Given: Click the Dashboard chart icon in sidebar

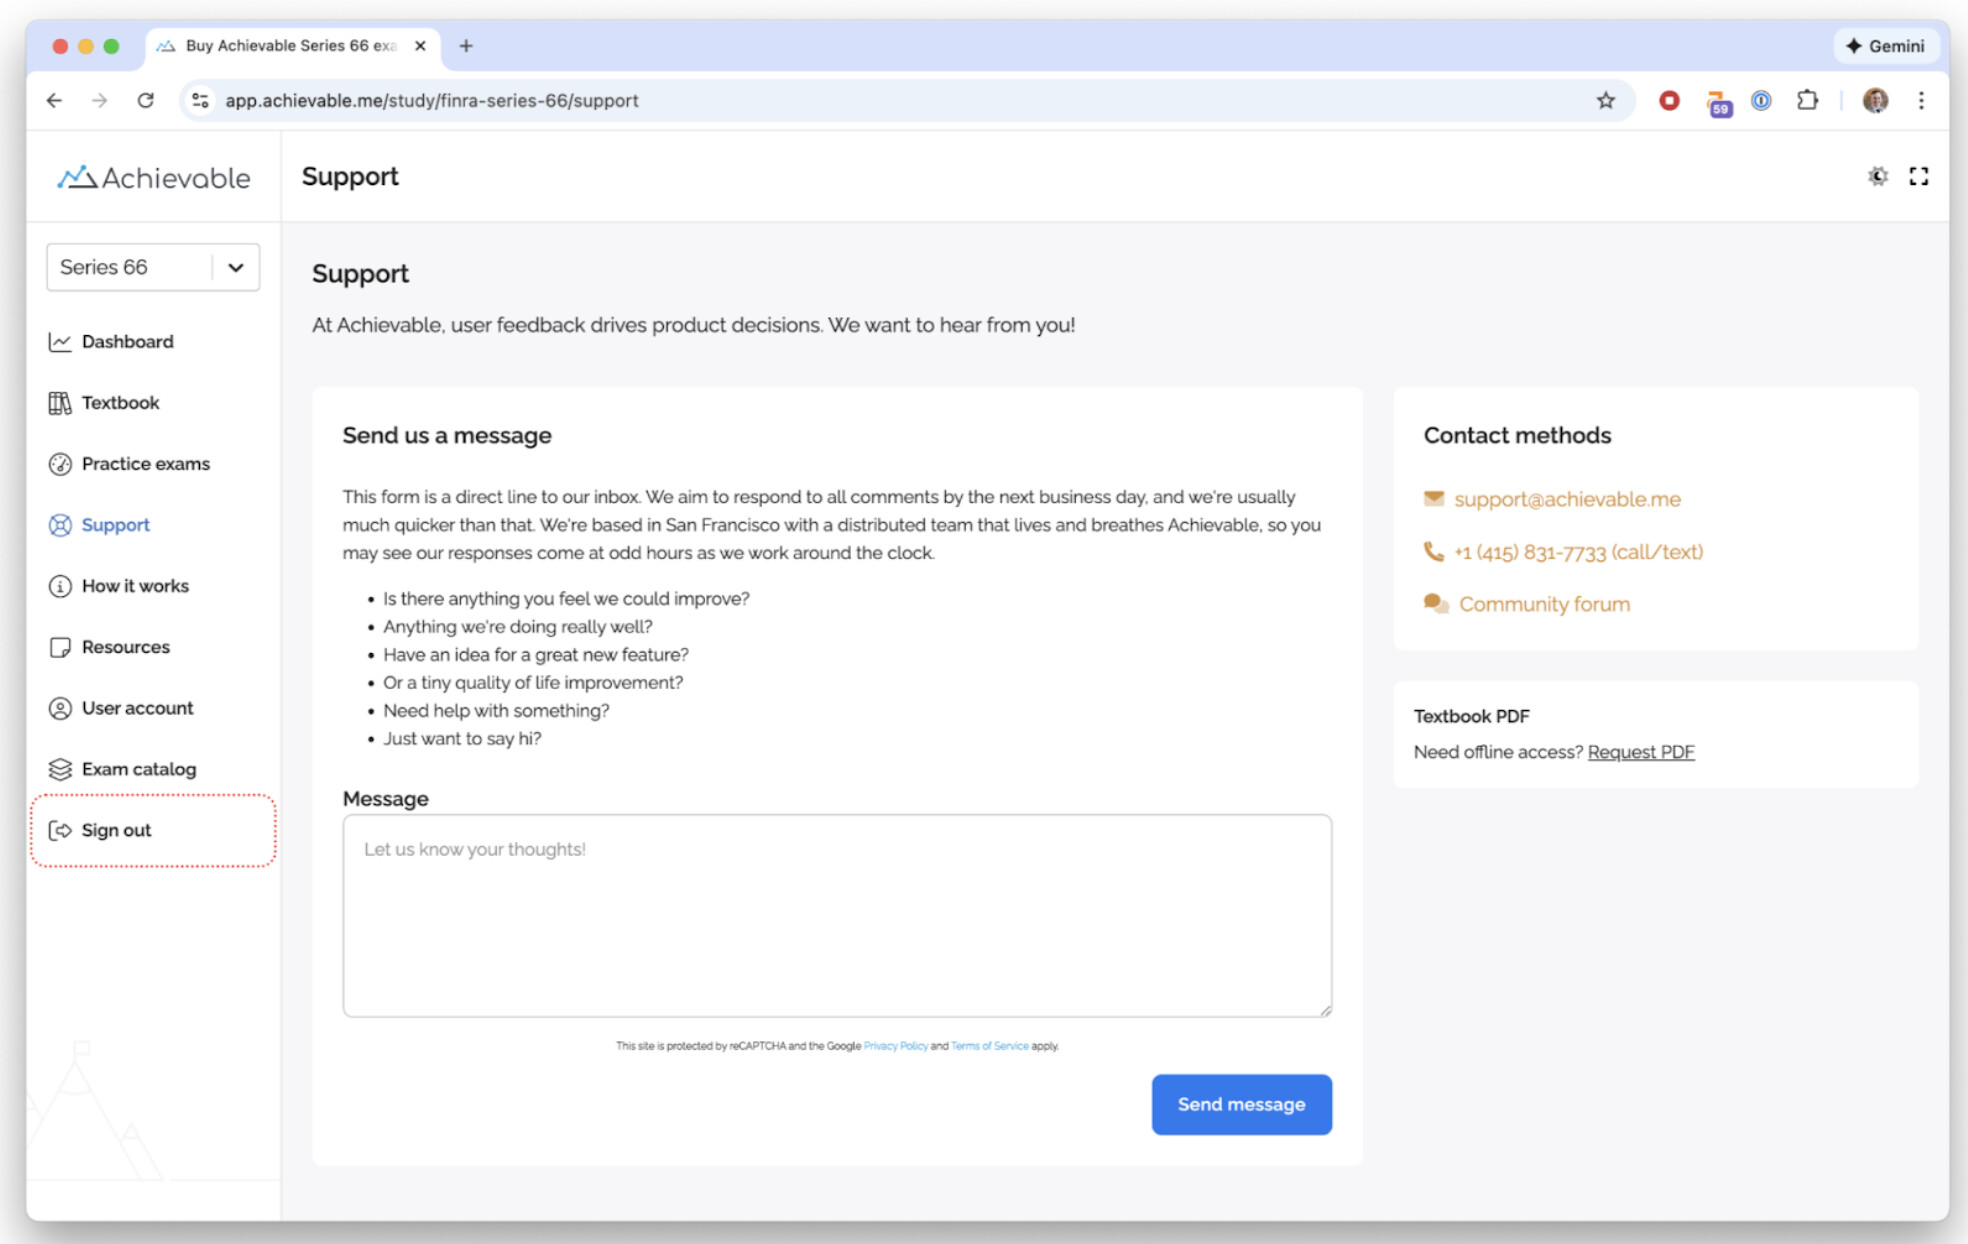Looking at the screenshot, I should click(60, 342).
